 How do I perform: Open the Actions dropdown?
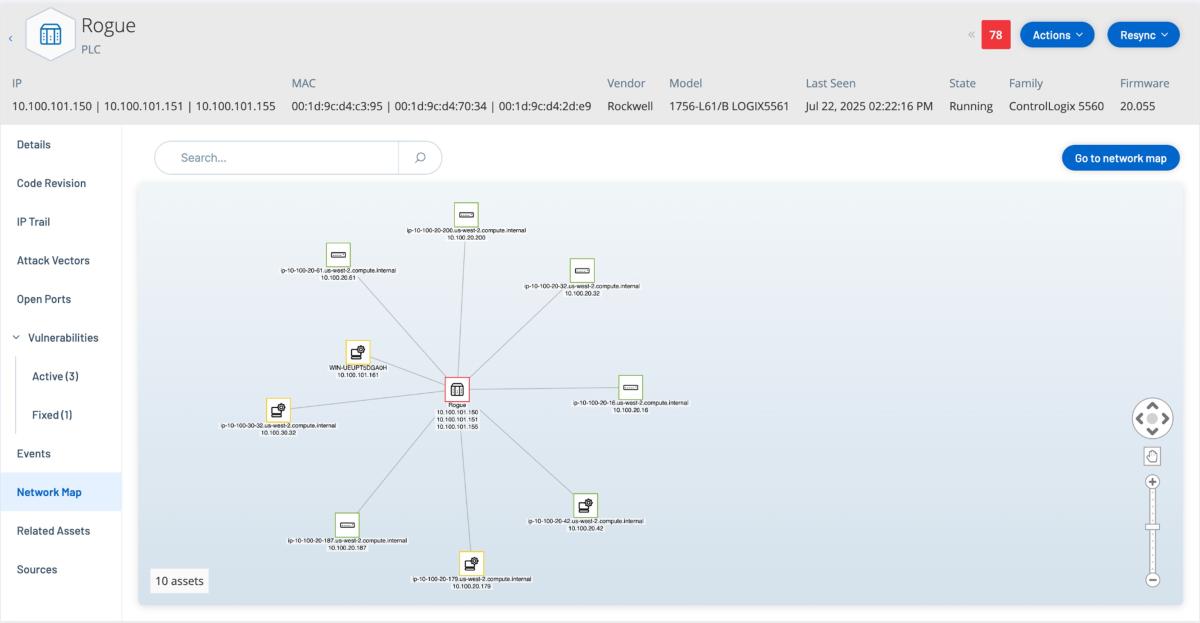point(1058,35)
